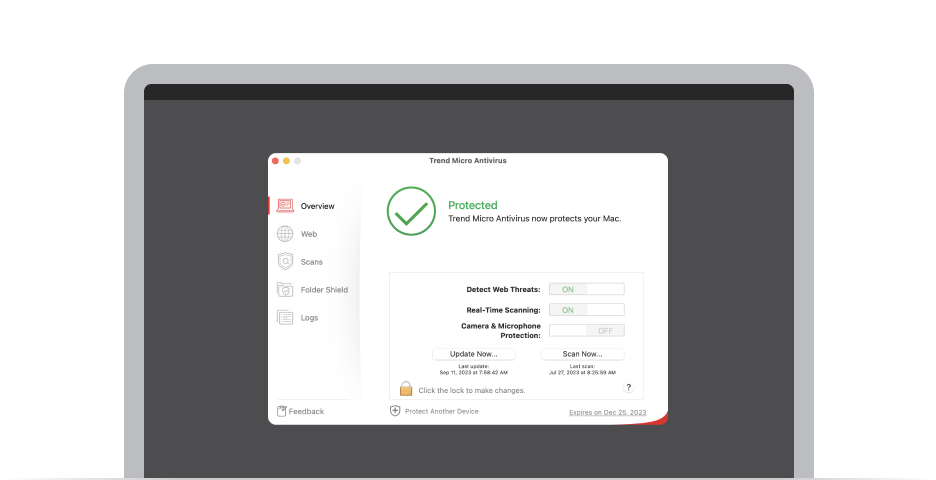Click the 'Camera & Microphone Protection:' label
This screenshot has height=480, width=936.
(x=501, y=331)
